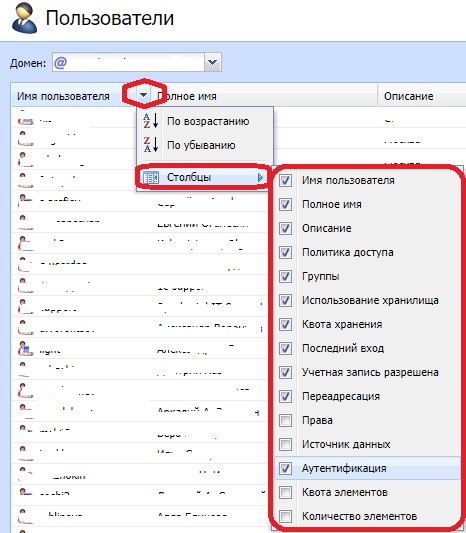Choose По возрастанию sort option
This screenshot has height=533, width=466.
click(x=208, y=121)
